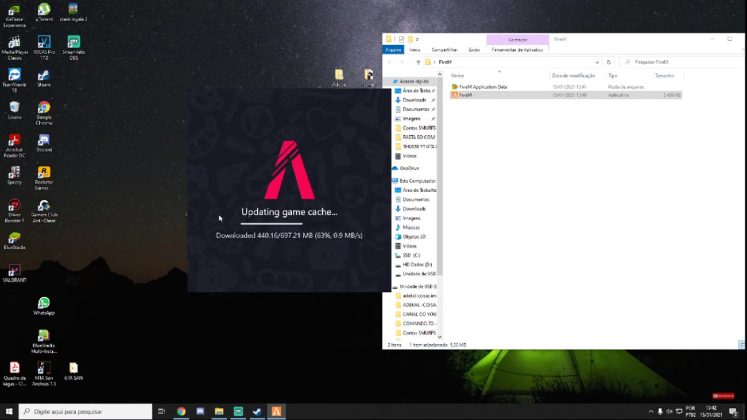747x420 pixels.
Task: Select the Gerenciar contextual tab
Action: [x=518, y=40]
